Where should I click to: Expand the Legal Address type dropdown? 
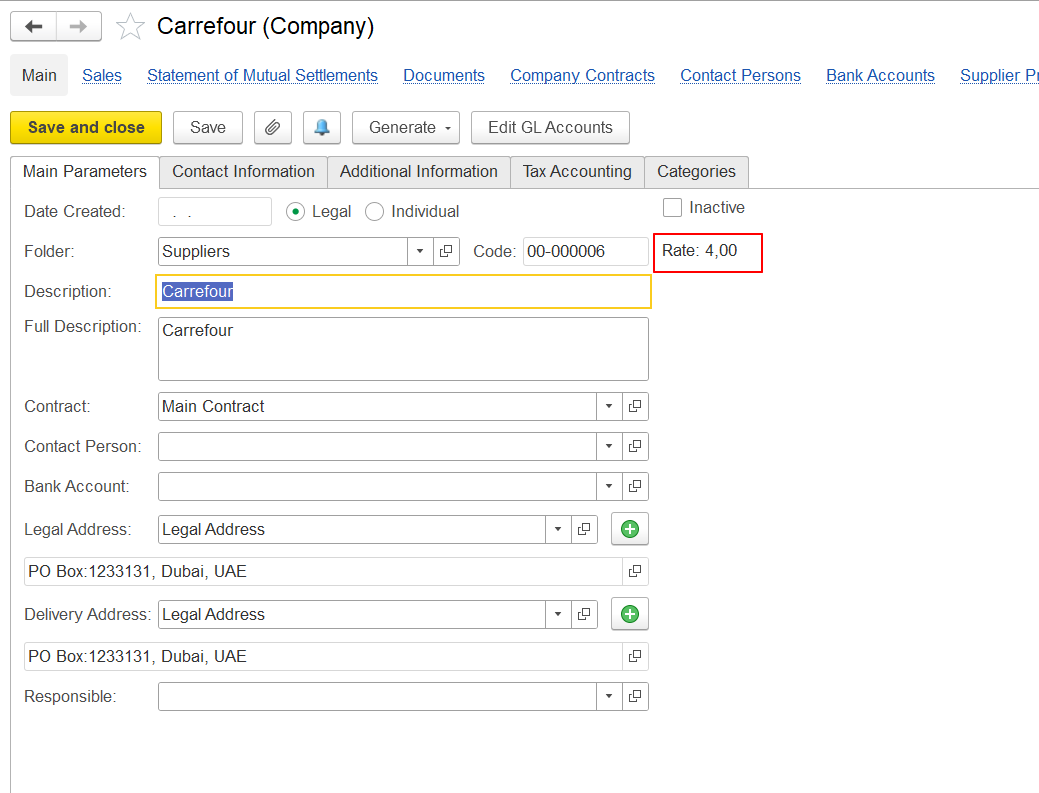pos(558,529)
